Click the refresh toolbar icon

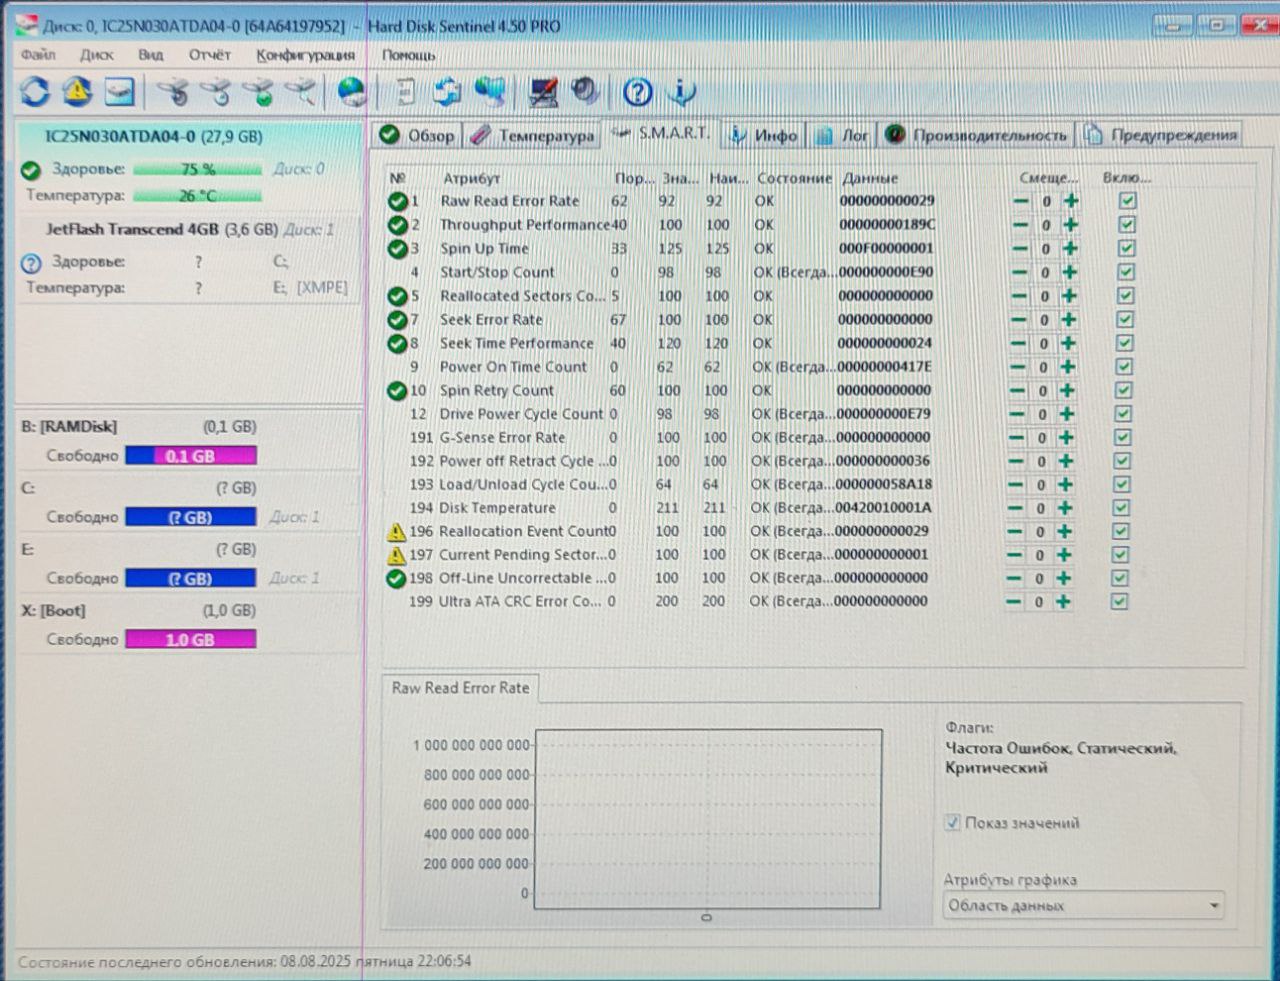click(x=35, y=92)
